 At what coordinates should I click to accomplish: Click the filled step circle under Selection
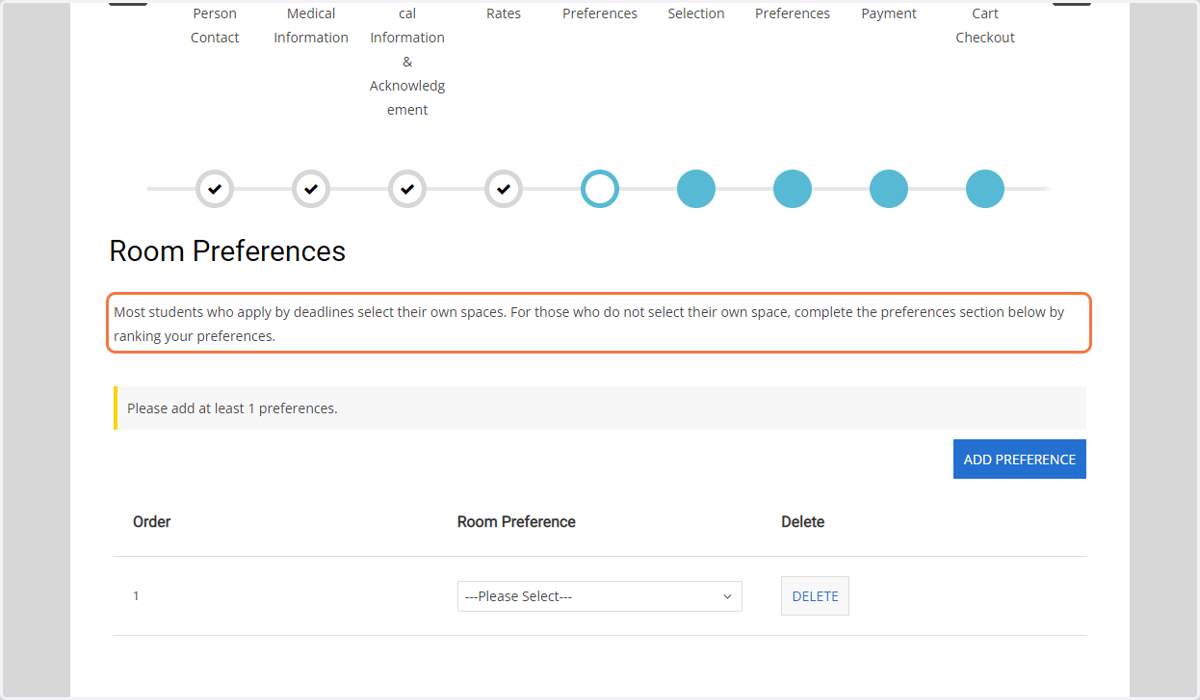696,189
